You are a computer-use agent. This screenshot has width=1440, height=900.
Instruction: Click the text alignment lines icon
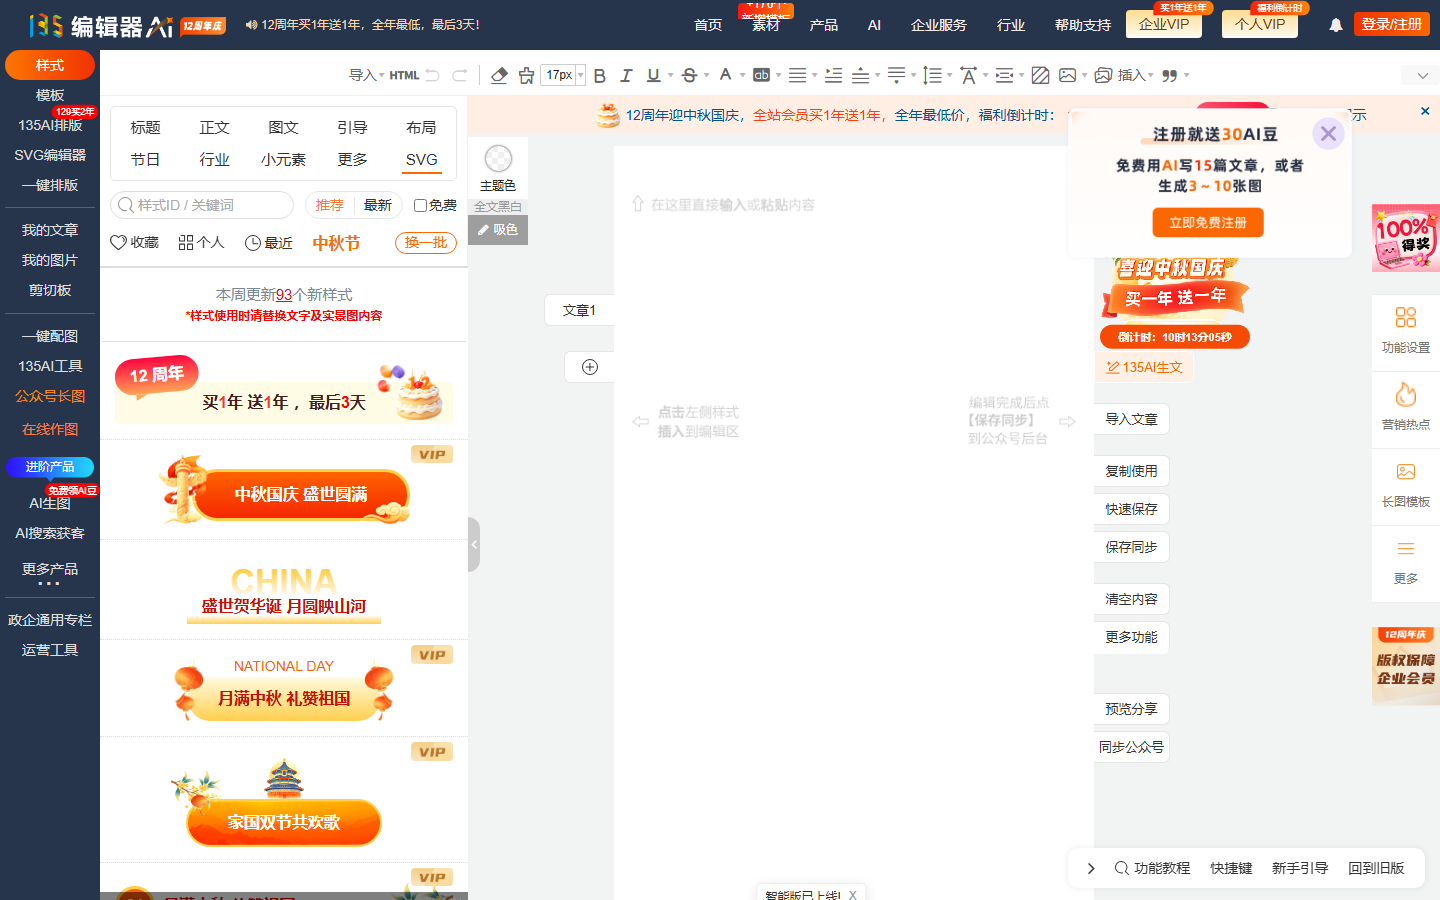click(x=797, y=75)
